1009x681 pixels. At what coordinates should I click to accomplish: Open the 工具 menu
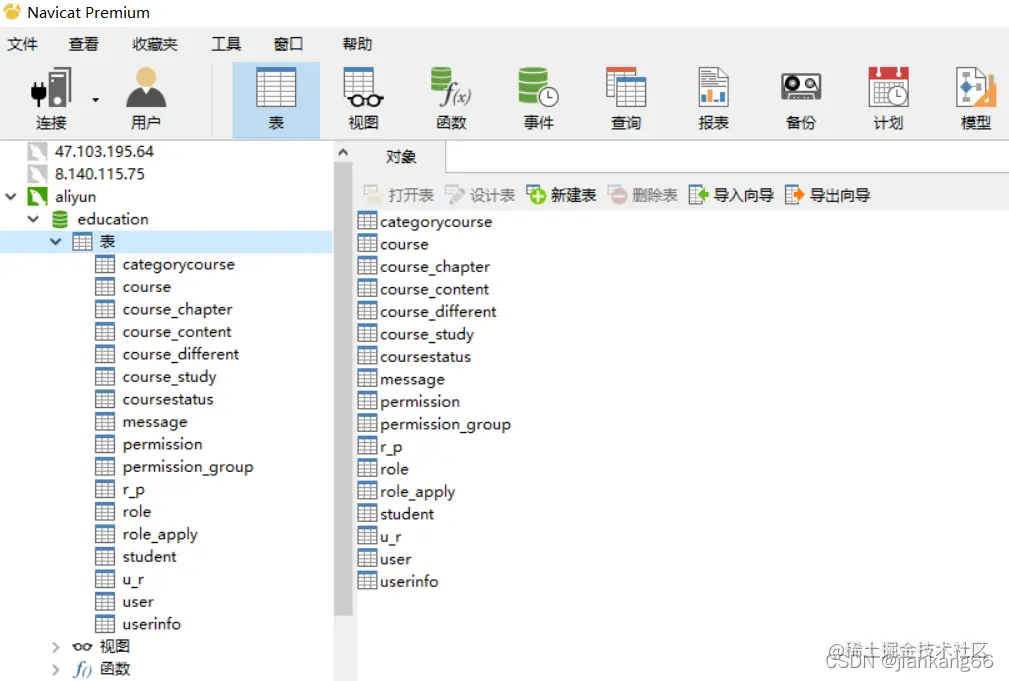tap(226, 44)
